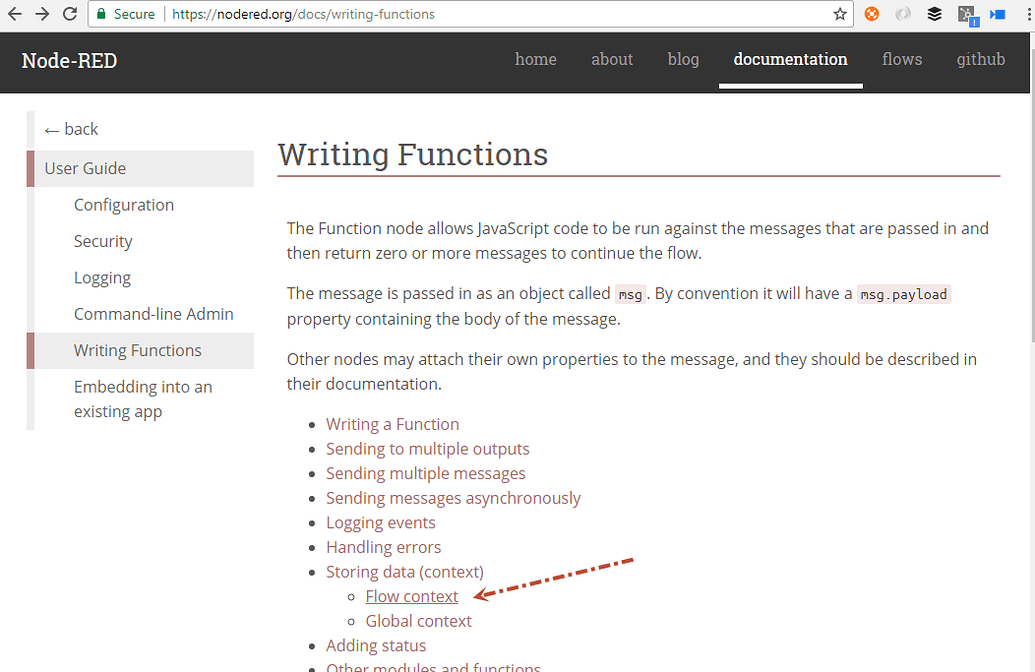Viewport: 1035px width, 672px height.
Task: Open the Global context link
Action: 418,620
